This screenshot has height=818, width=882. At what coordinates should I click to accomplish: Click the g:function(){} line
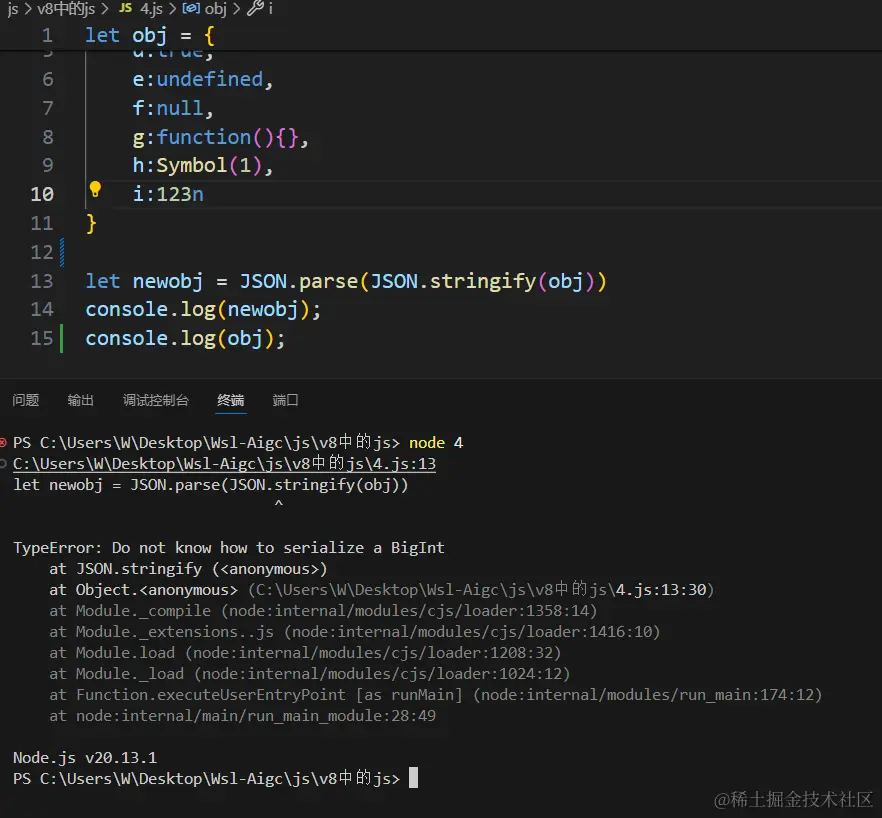point(220,137)
